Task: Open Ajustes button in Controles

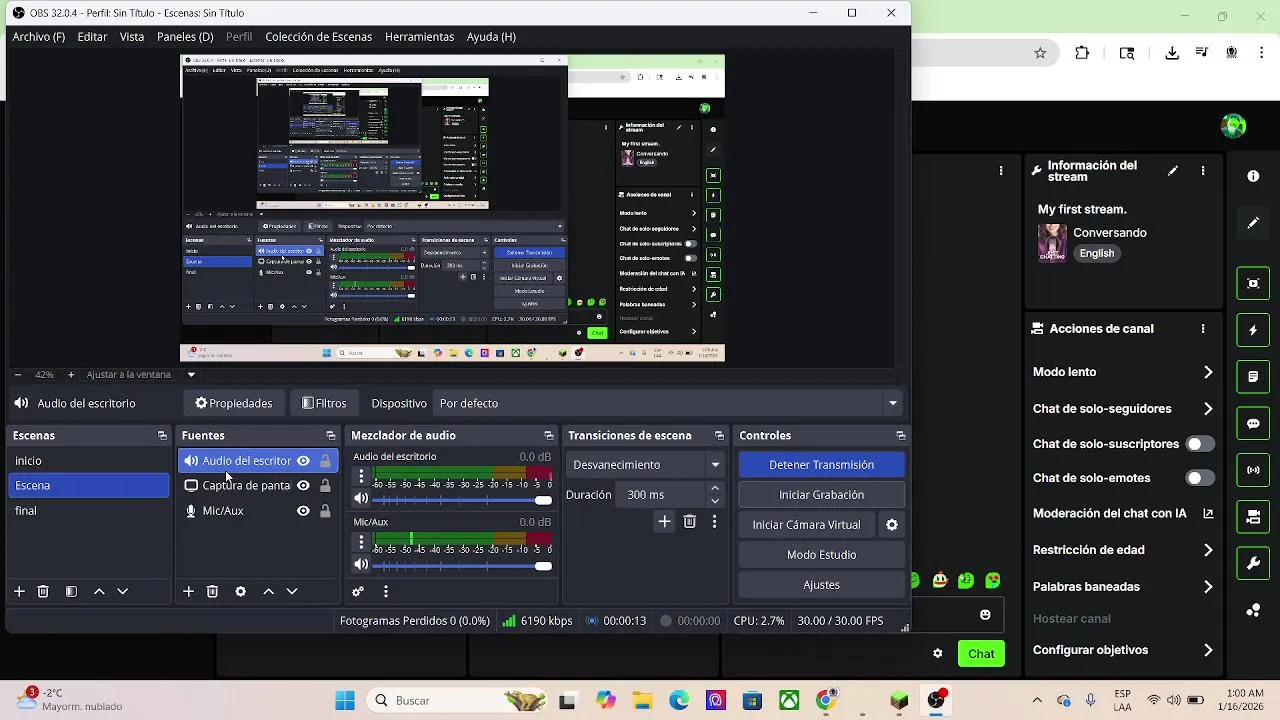Action: 821,585
